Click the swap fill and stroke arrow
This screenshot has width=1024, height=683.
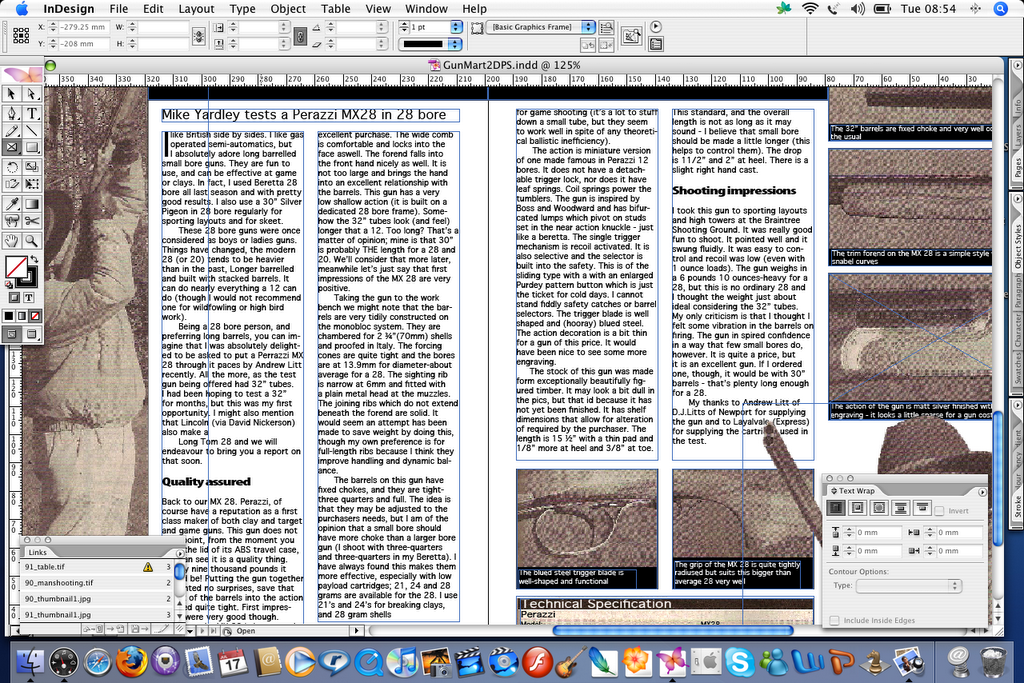(34, 259)
